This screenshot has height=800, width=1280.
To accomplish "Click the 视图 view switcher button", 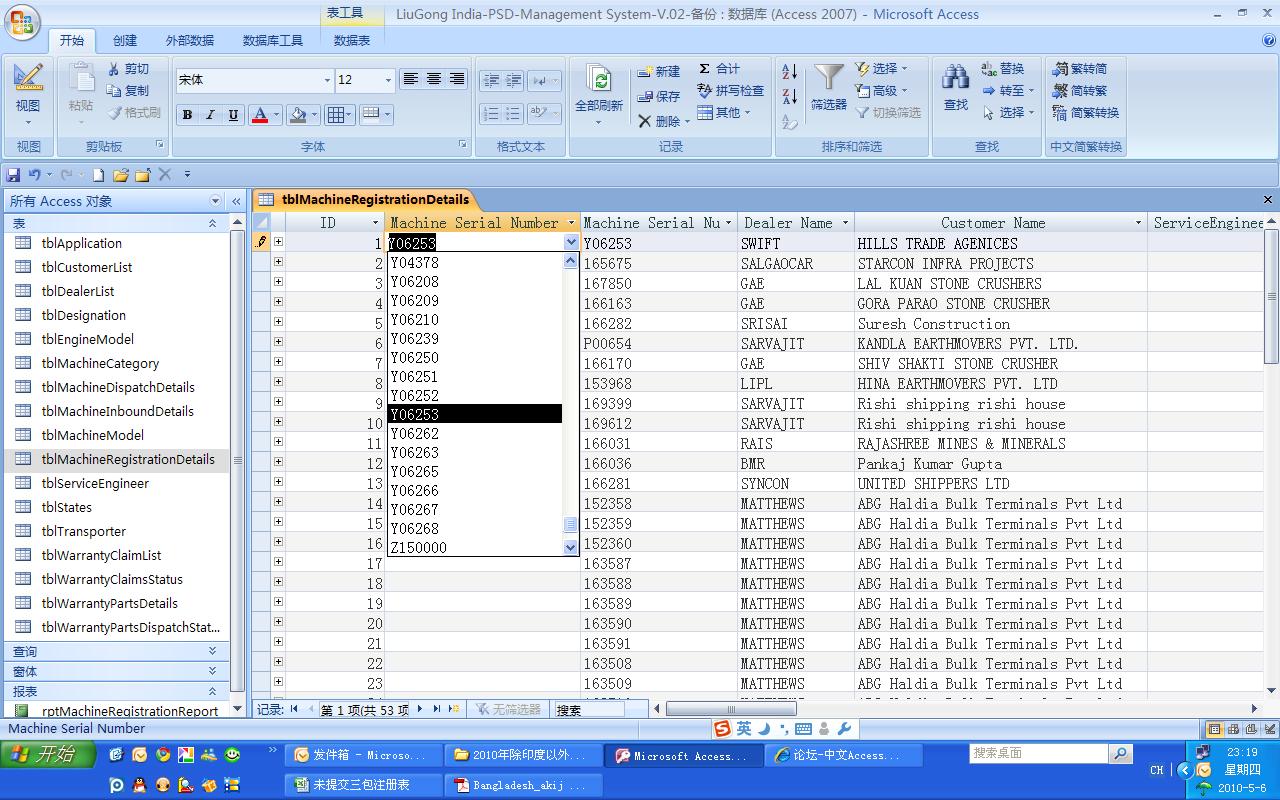I will click(x=28, y=96).
